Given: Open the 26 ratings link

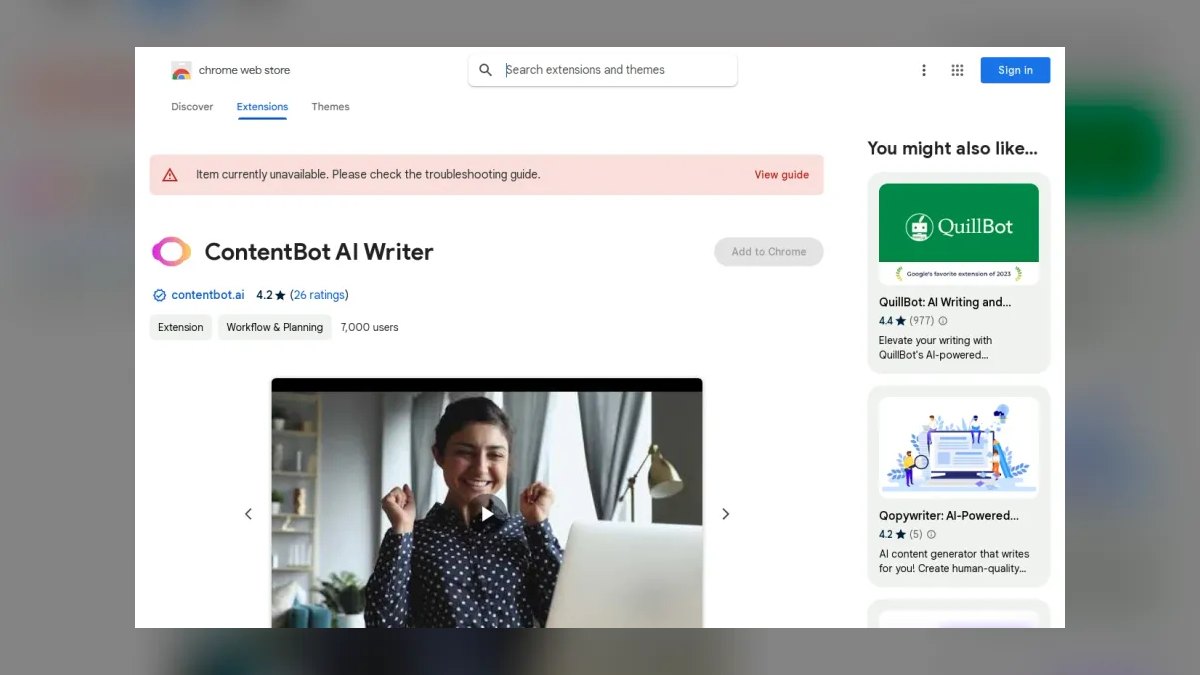Looking at the screenshot, I should click(319, 295).
